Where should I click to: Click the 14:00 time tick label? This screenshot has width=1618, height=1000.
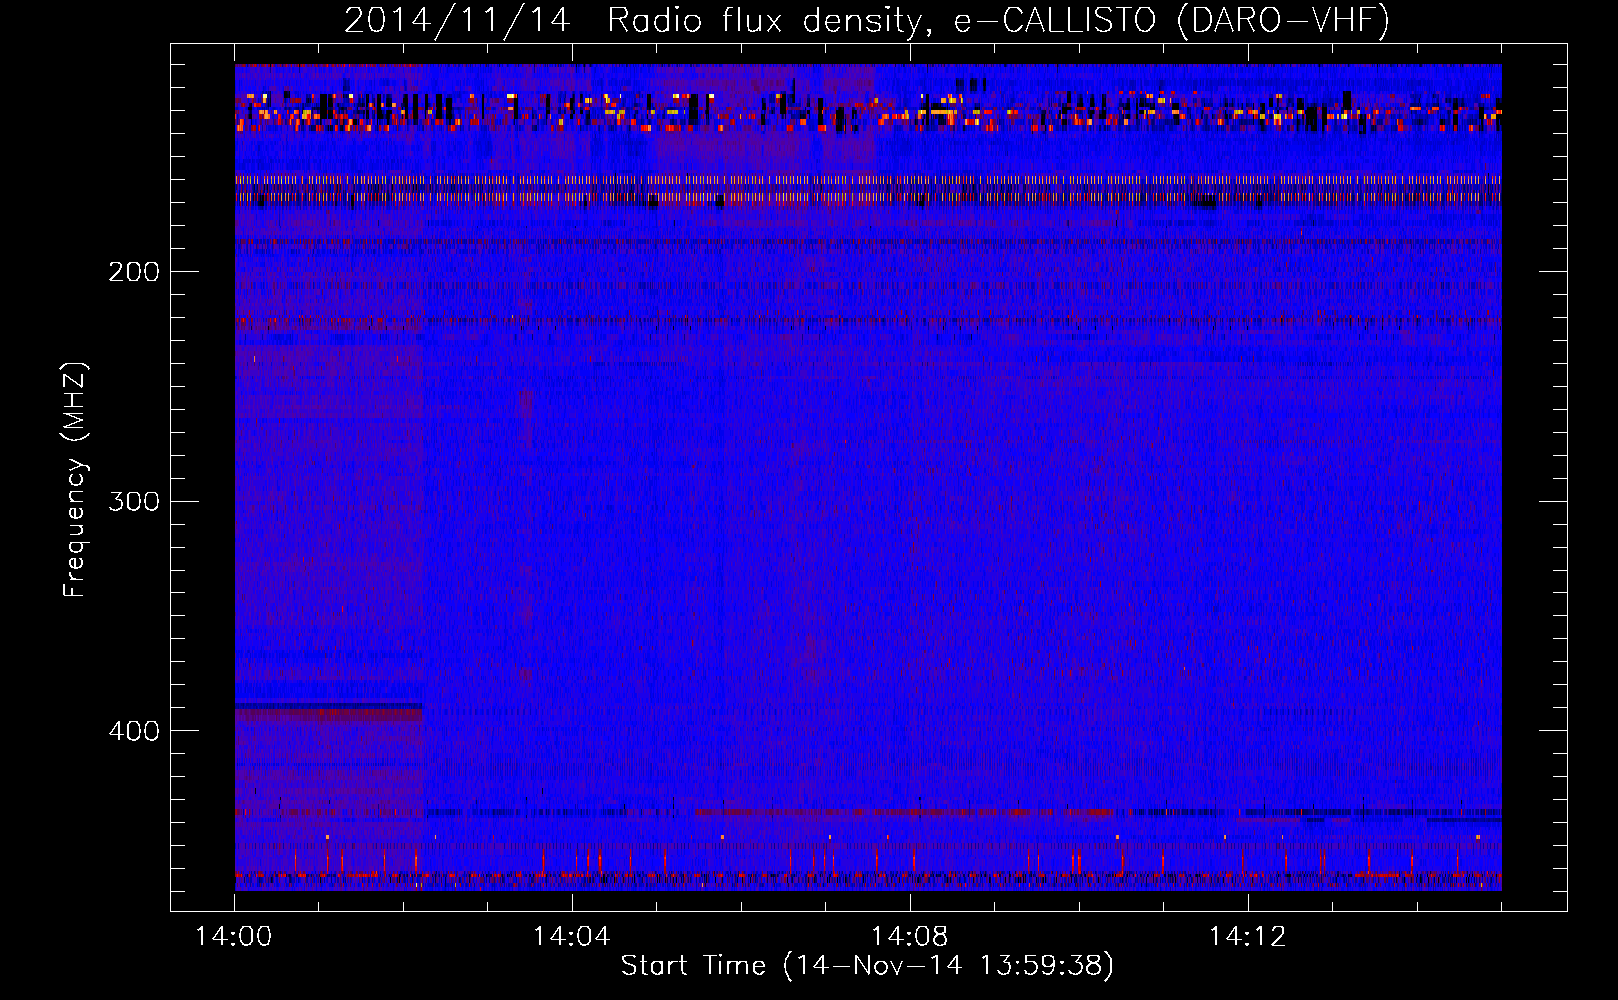[234, 937]
